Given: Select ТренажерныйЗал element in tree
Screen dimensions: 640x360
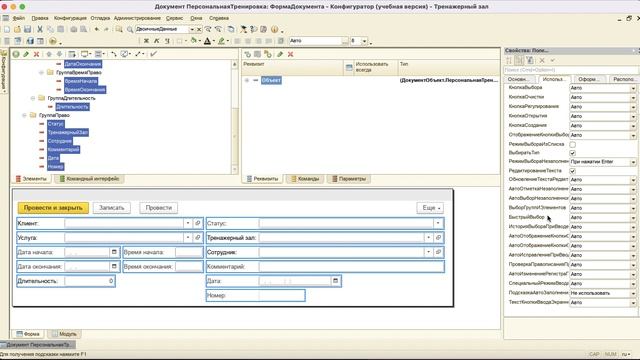Looking at the screenshot, I should click(x=68, y=133).
